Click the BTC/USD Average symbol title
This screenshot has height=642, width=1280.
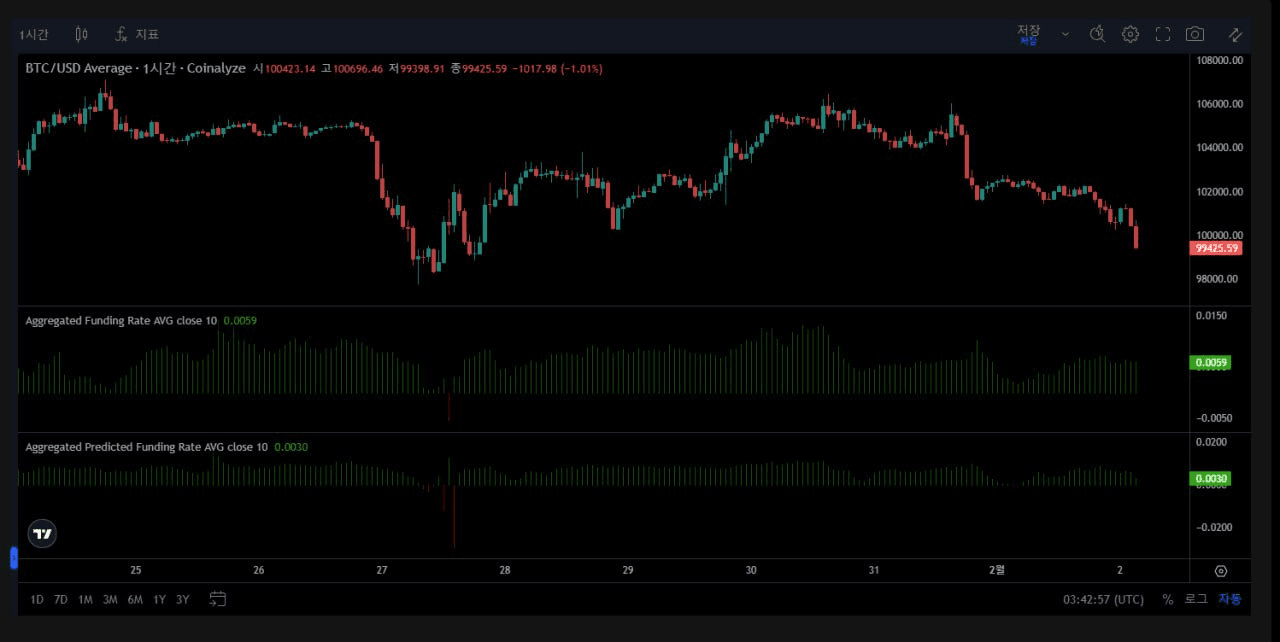pos(78,68)
